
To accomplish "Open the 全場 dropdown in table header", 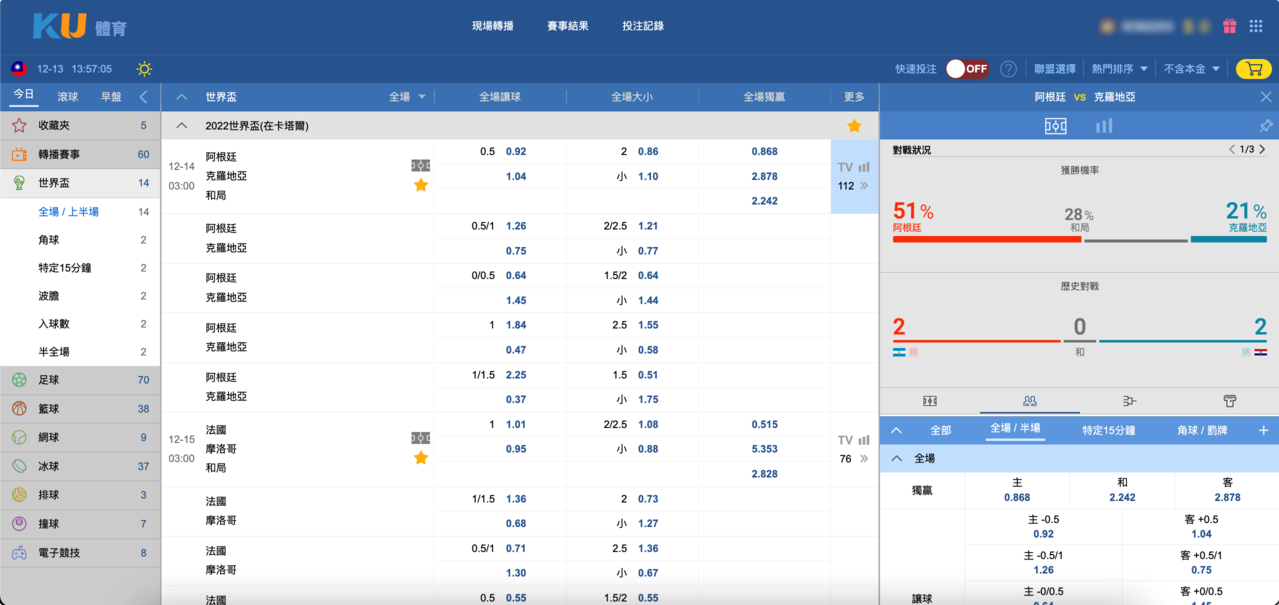I will pyautogui.click(x=407, y=97).
